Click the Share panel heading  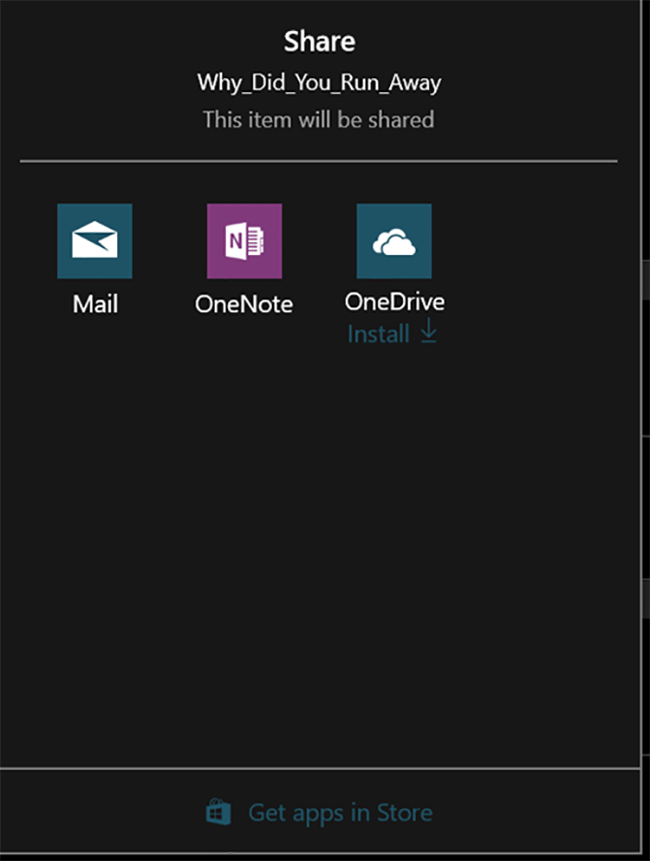point(319,41)
